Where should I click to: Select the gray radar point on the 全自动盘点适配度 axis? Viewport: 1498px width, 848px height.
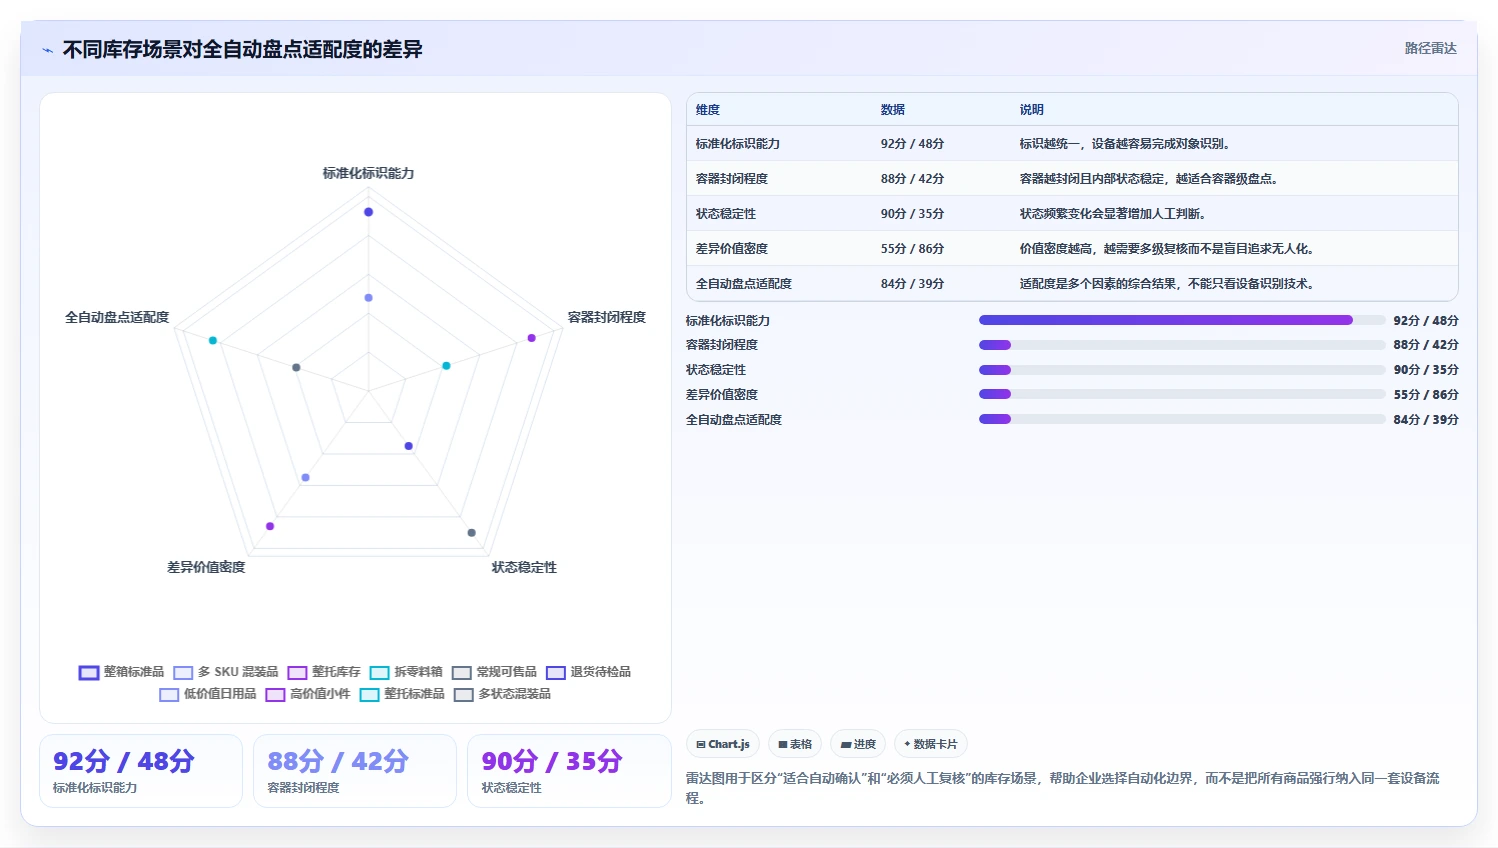[x=296, y=368]
